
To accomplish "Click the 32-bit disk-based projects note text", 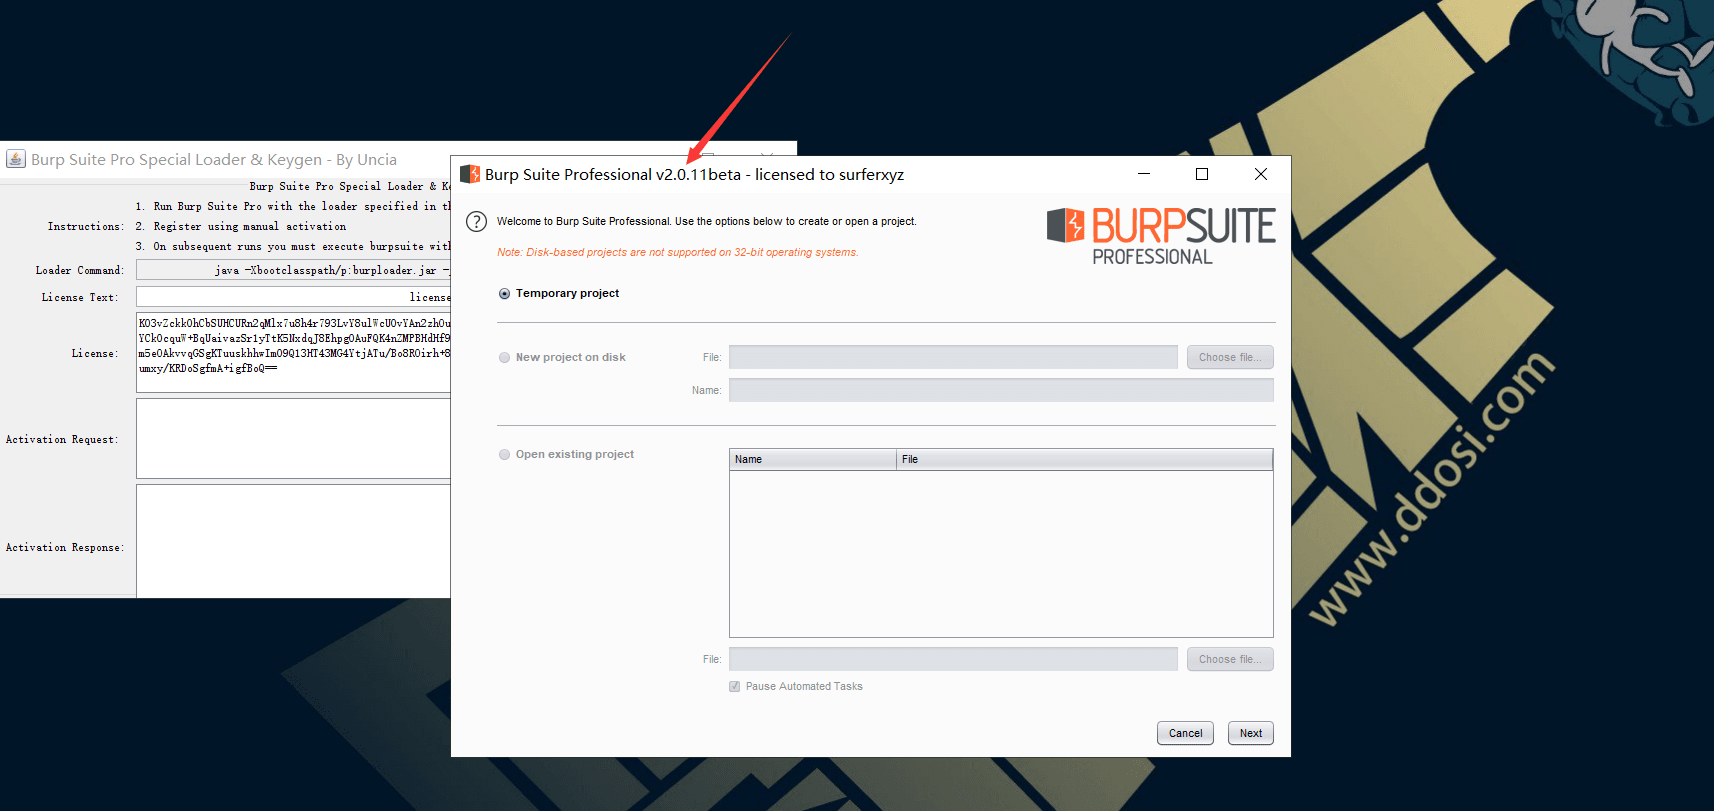I will [x=677, y=252].
